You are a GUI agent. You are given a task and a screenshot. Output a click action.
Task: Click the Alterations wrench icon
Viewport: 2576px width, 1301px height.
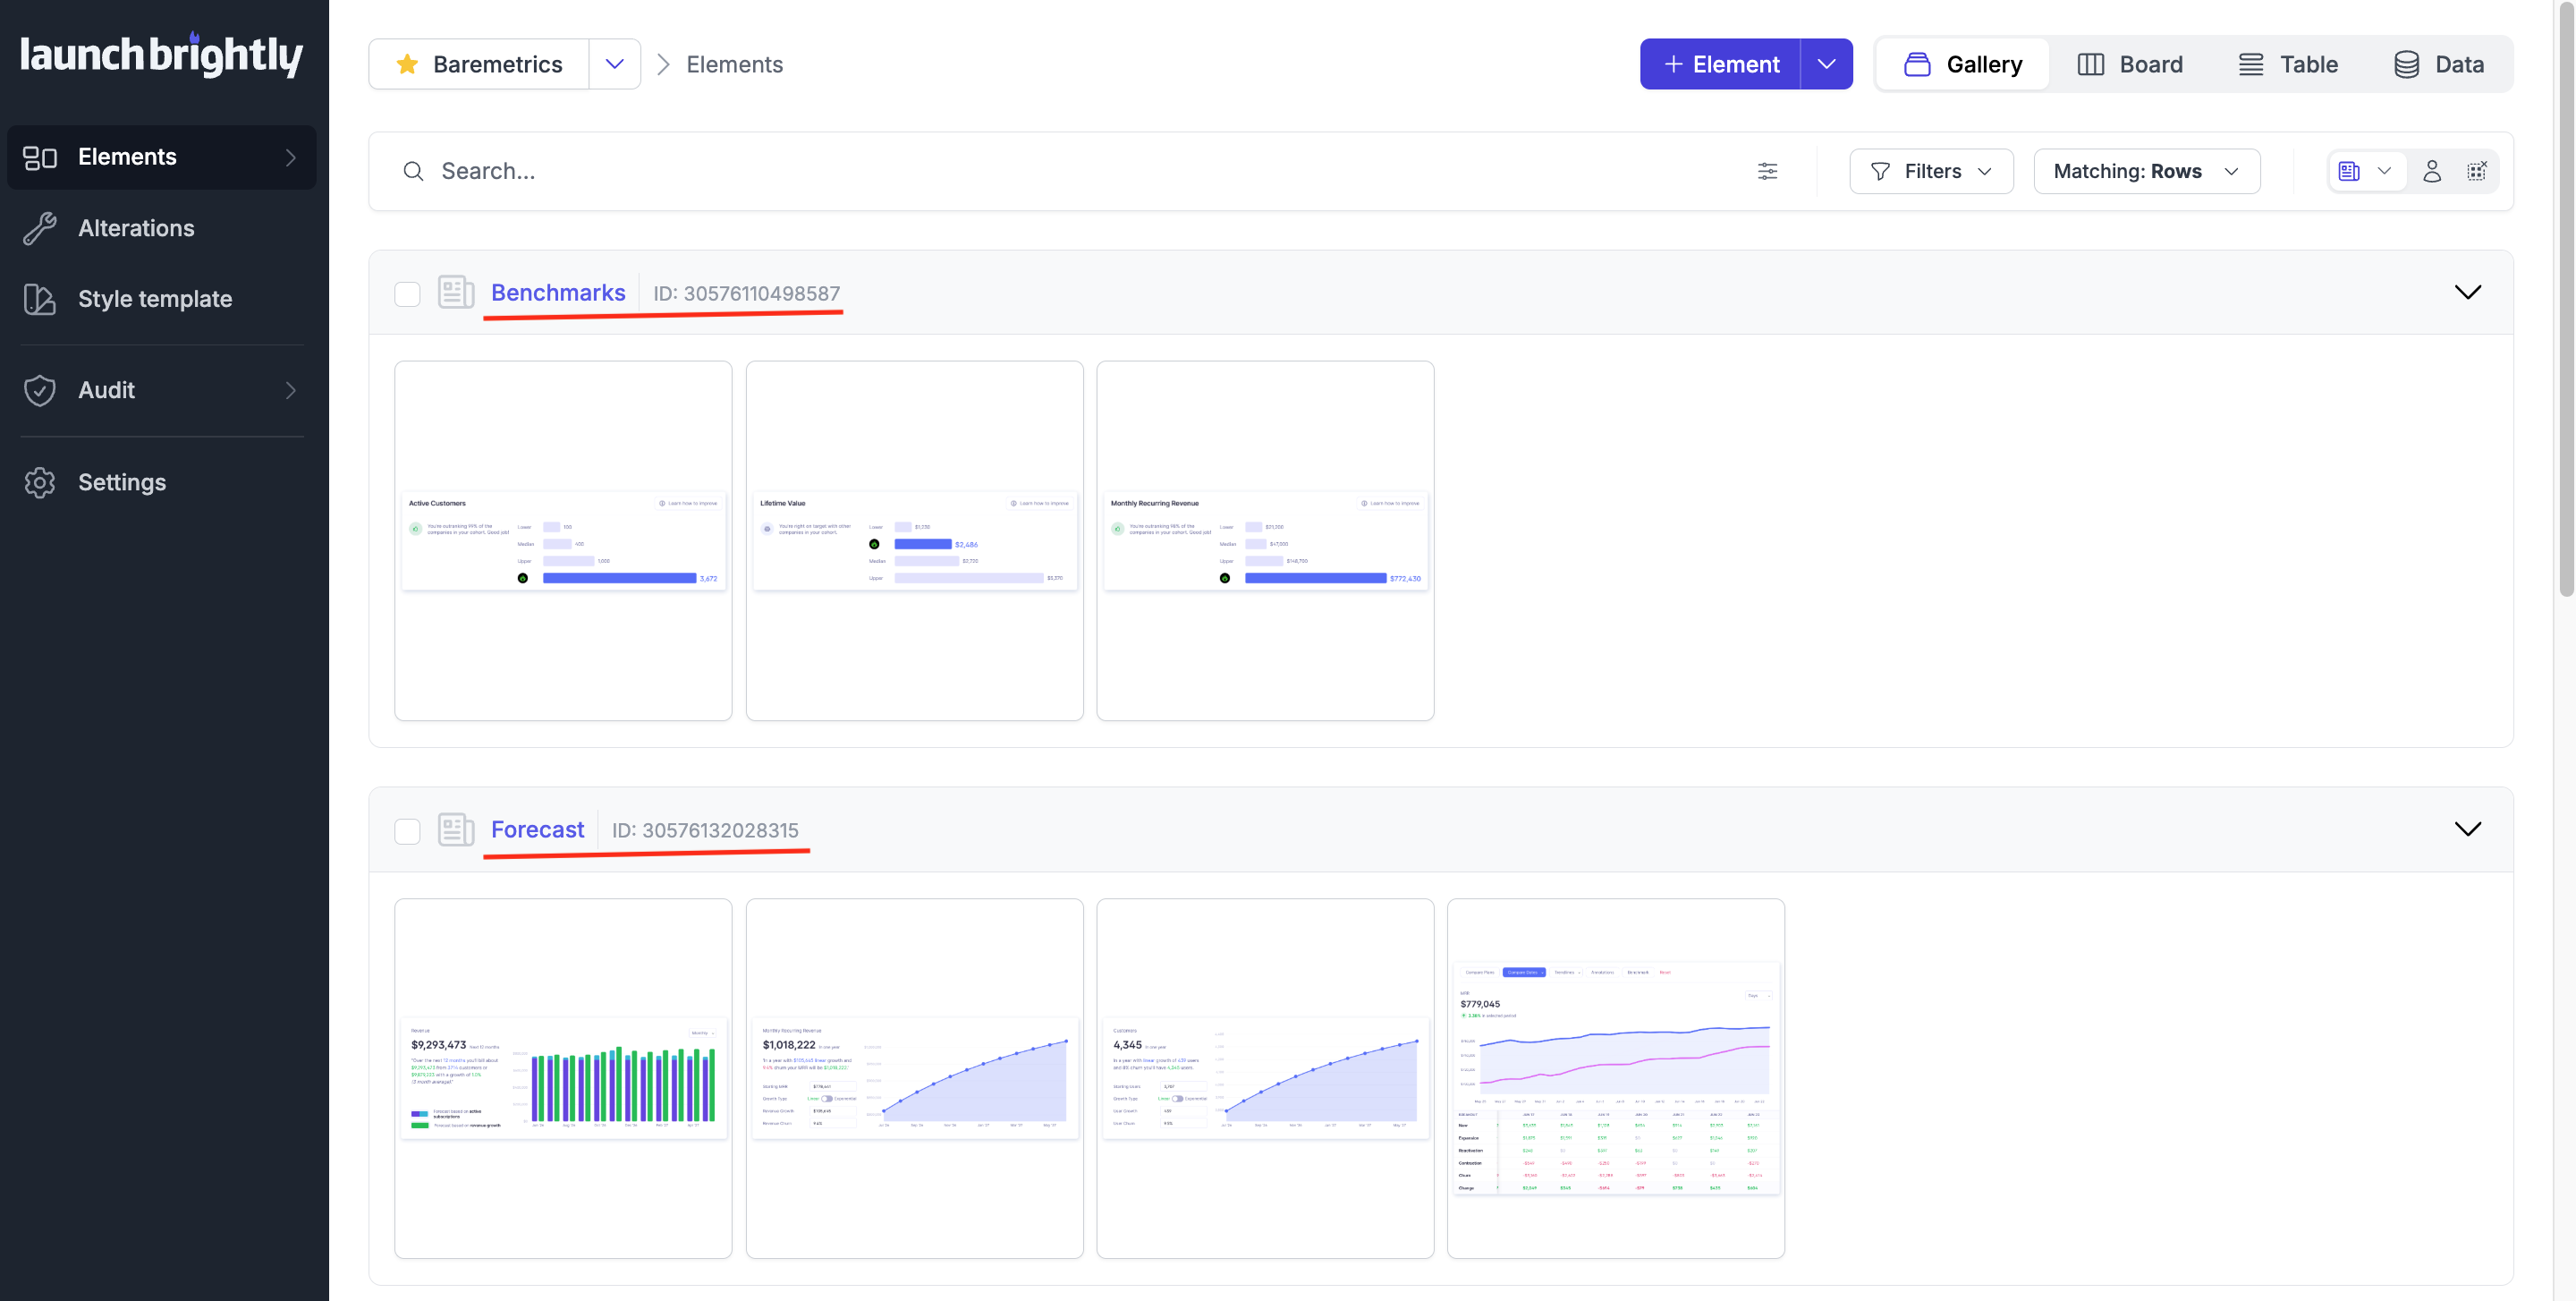(x=40, y=228)
